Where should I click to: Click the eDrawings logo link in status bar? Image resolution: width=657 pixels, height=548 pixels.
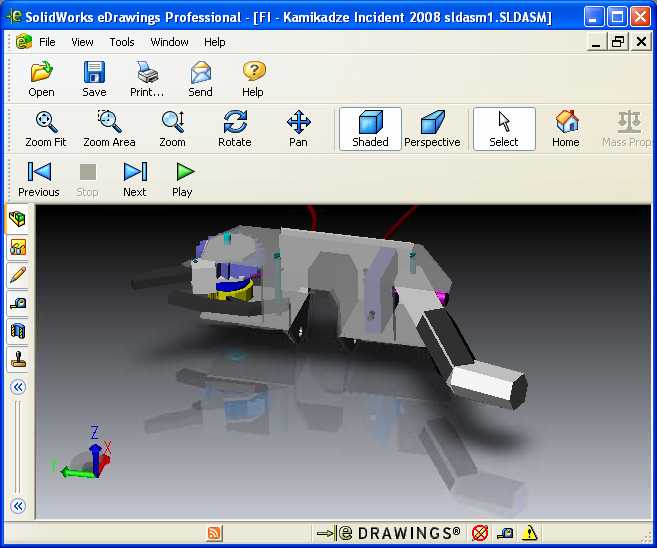tap(389, 533)
